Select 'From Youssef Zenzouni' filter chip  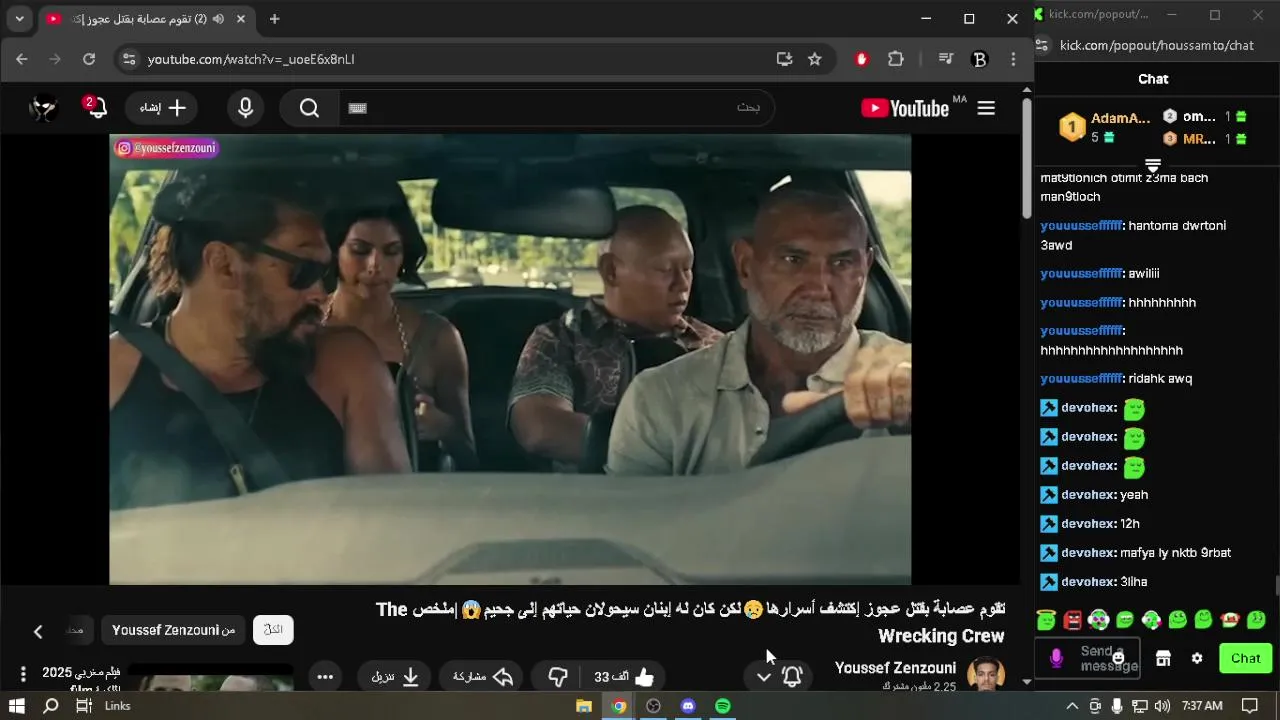point(173,630)
